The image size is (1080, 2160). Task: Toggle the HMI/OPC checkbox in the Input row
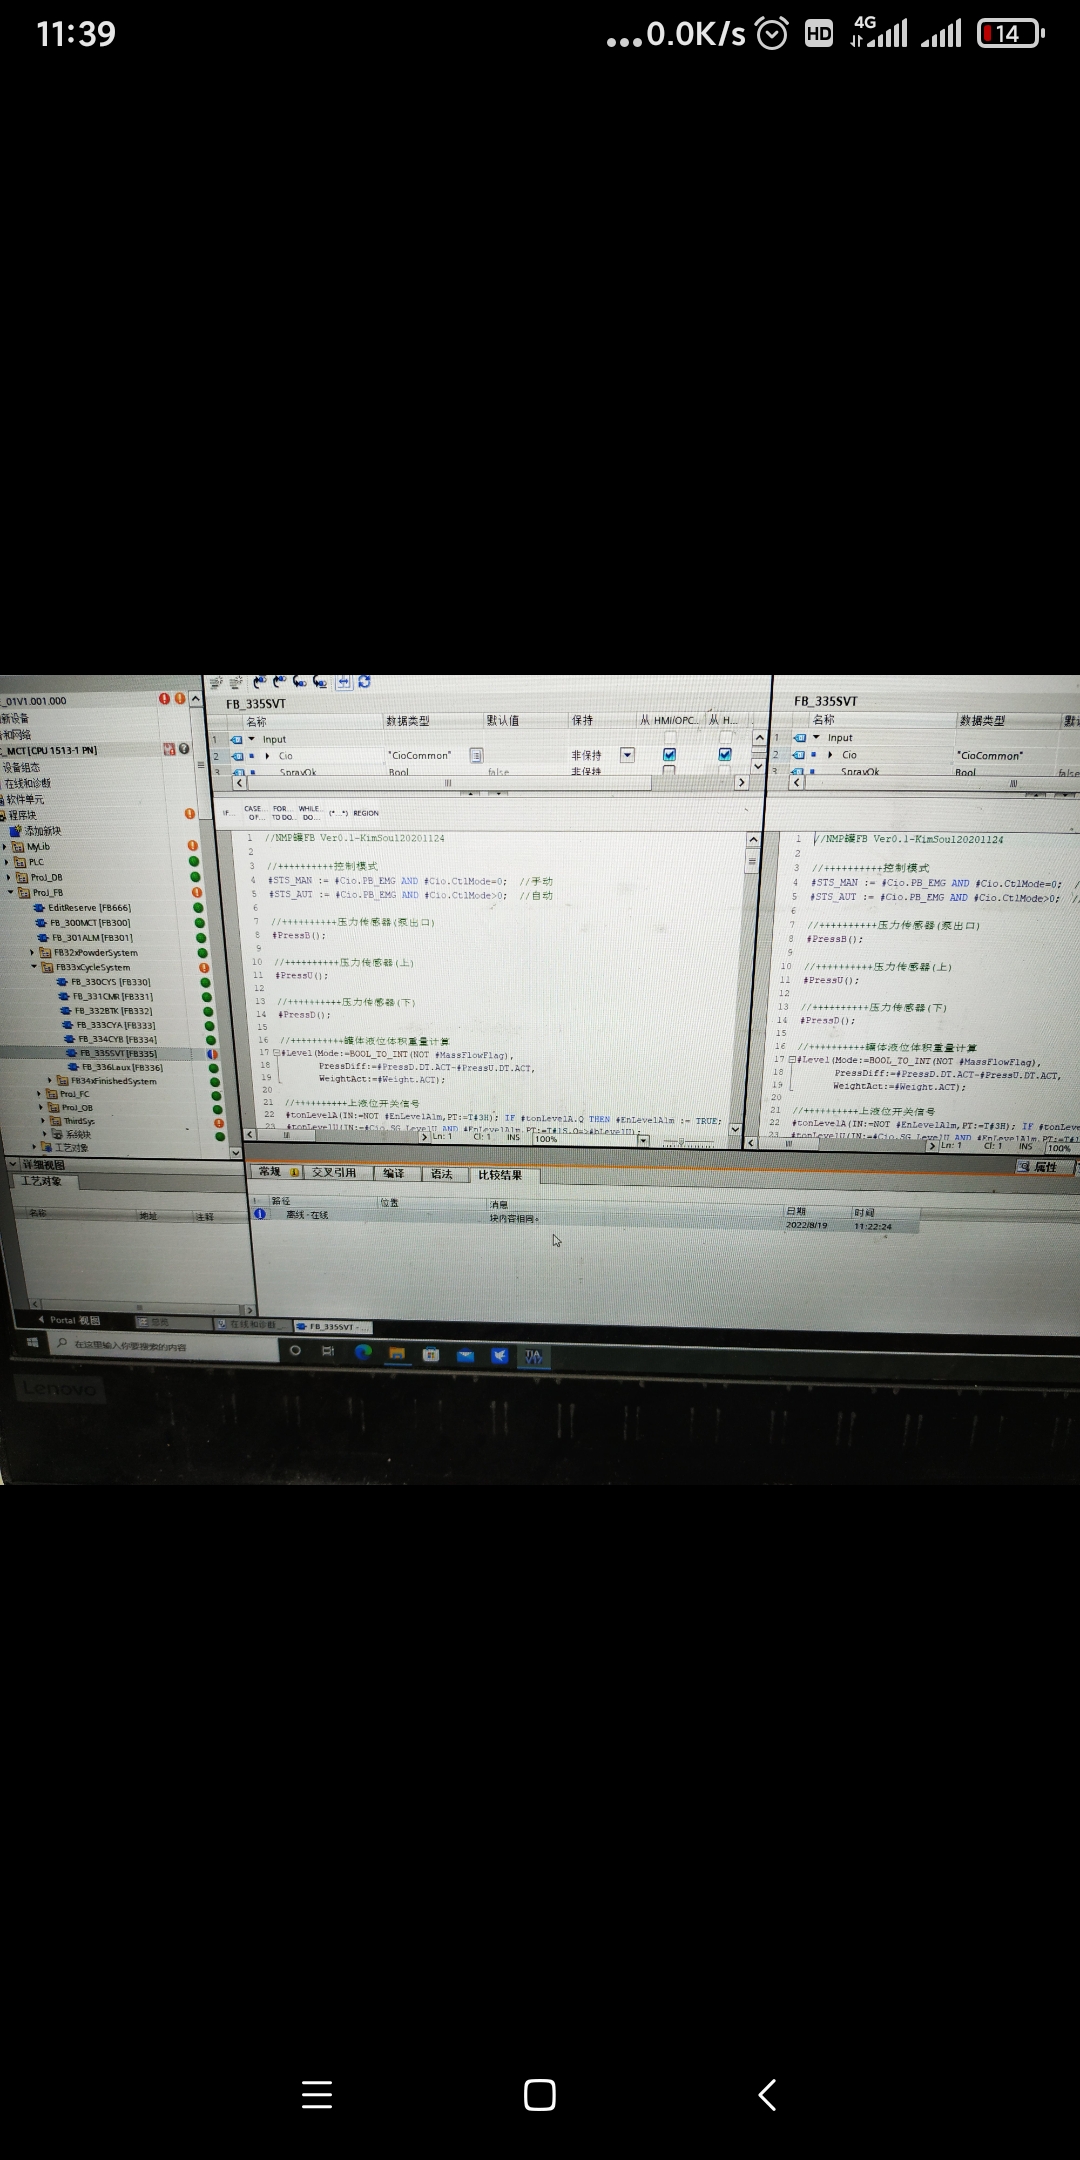click(670, 738)
